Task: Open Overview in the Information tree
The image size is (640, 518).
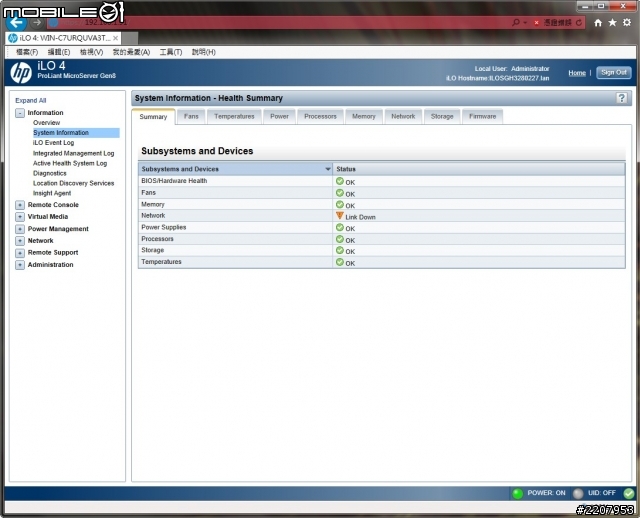Action: tap(47, 122)
